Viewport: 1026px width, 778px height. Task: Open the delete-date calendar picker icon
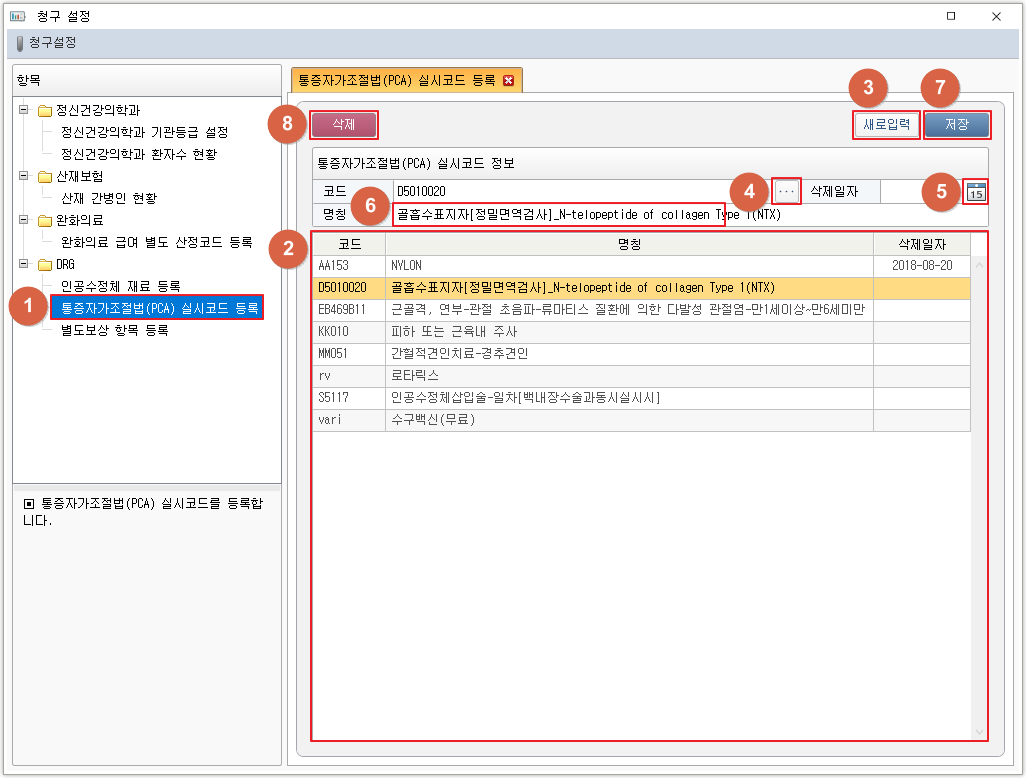[976, 192]
